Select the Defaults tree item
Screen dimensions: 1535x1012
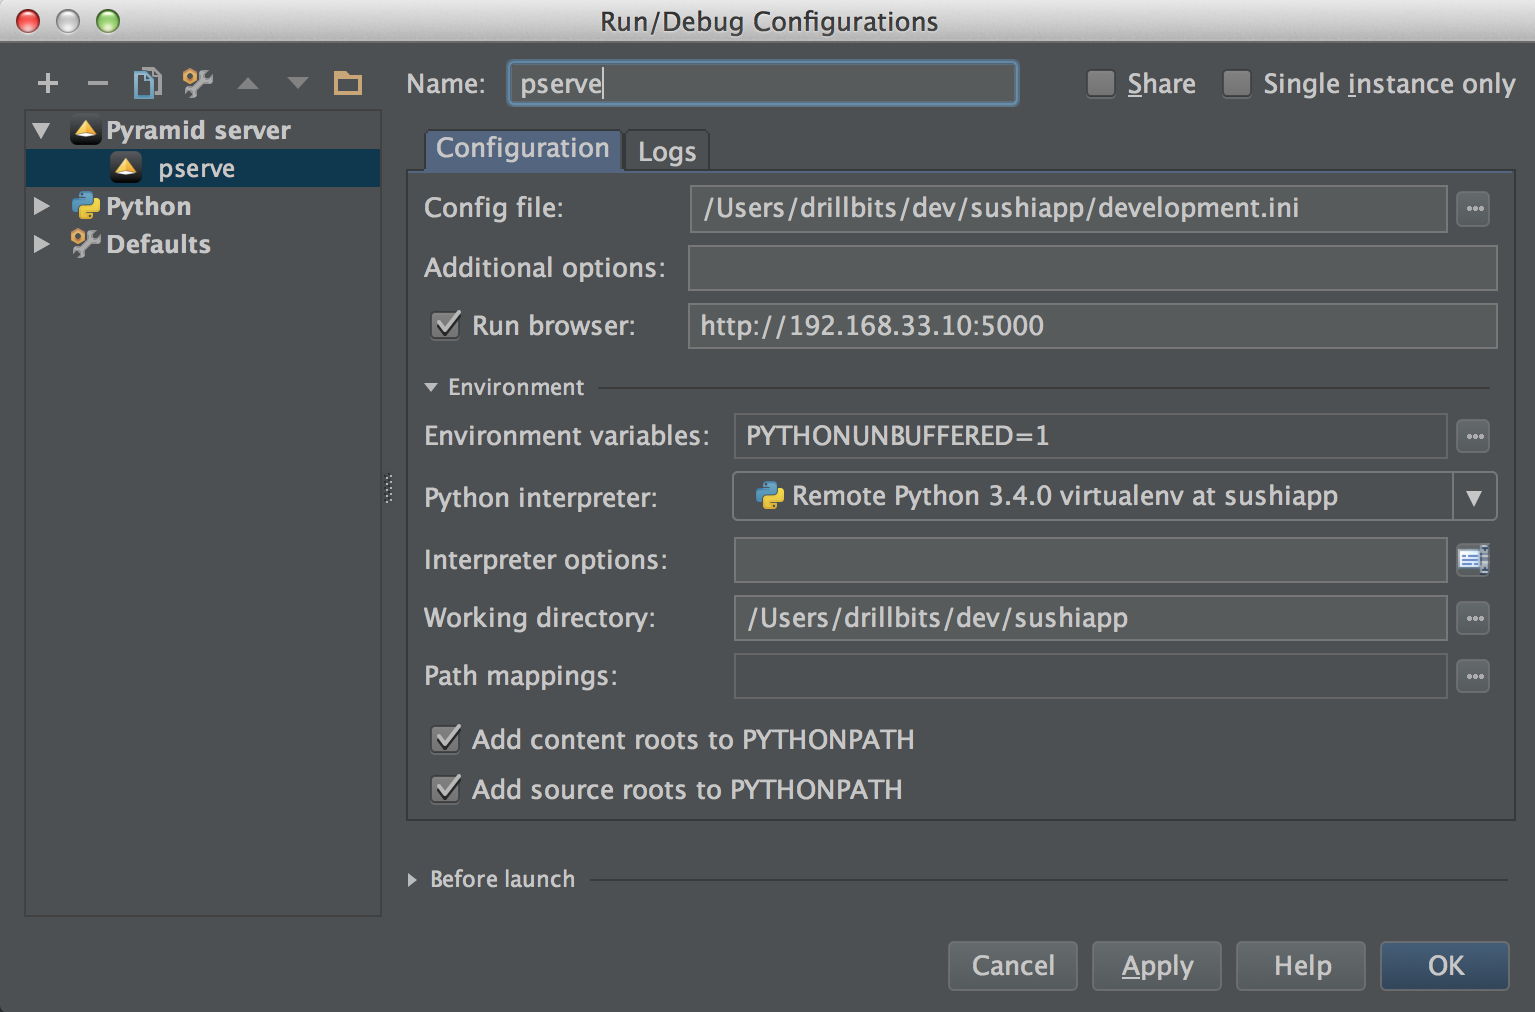(x=157, y=243)
